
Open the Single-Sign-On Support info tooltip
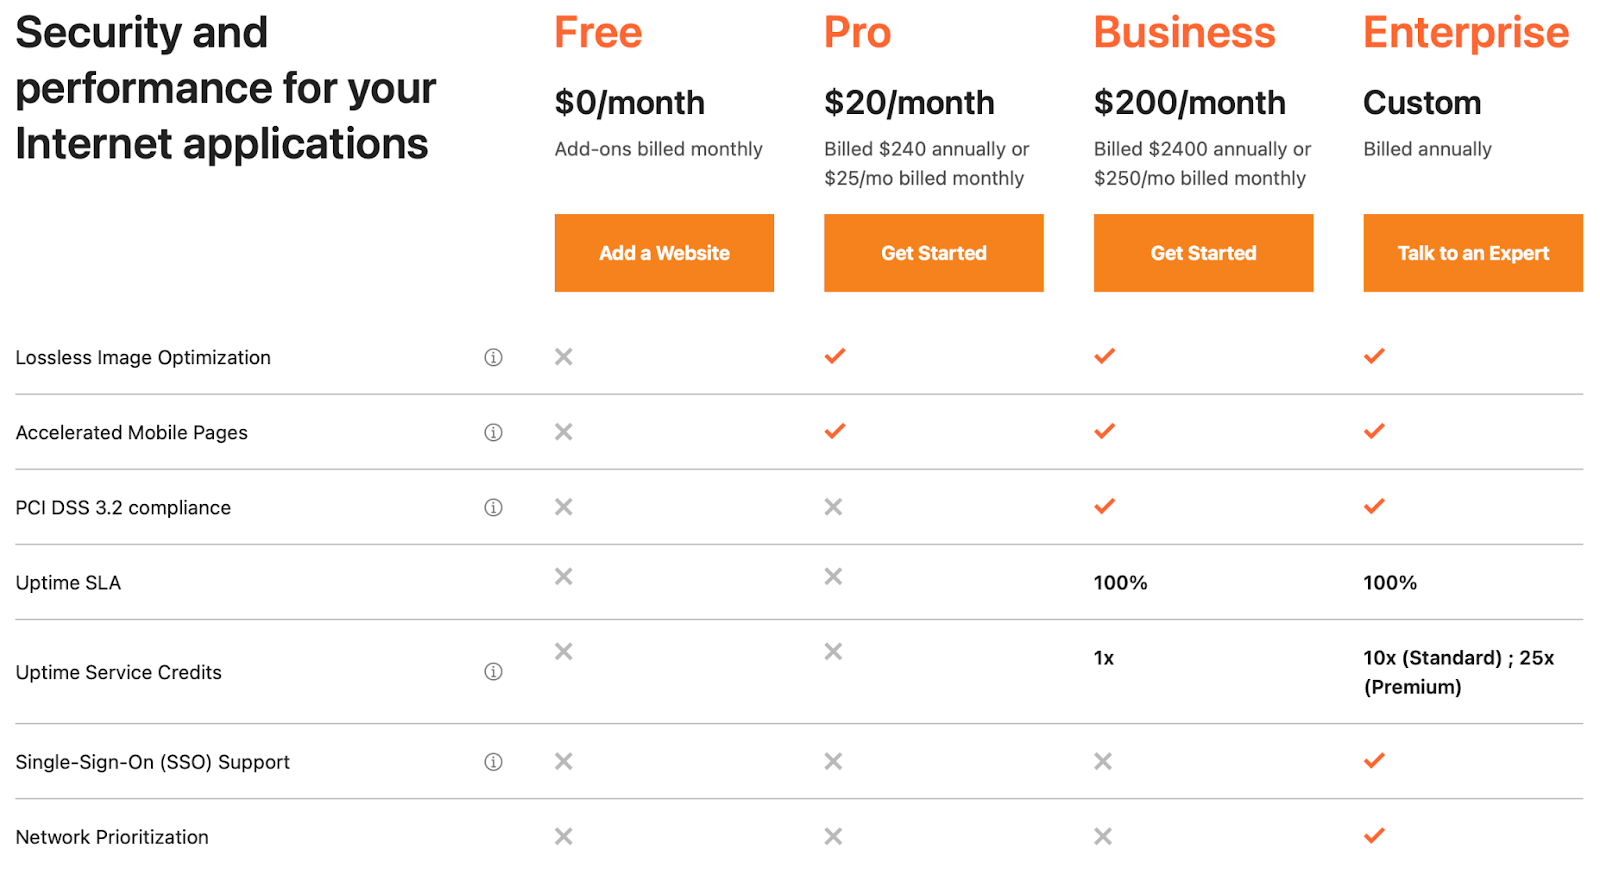point(493,761)
